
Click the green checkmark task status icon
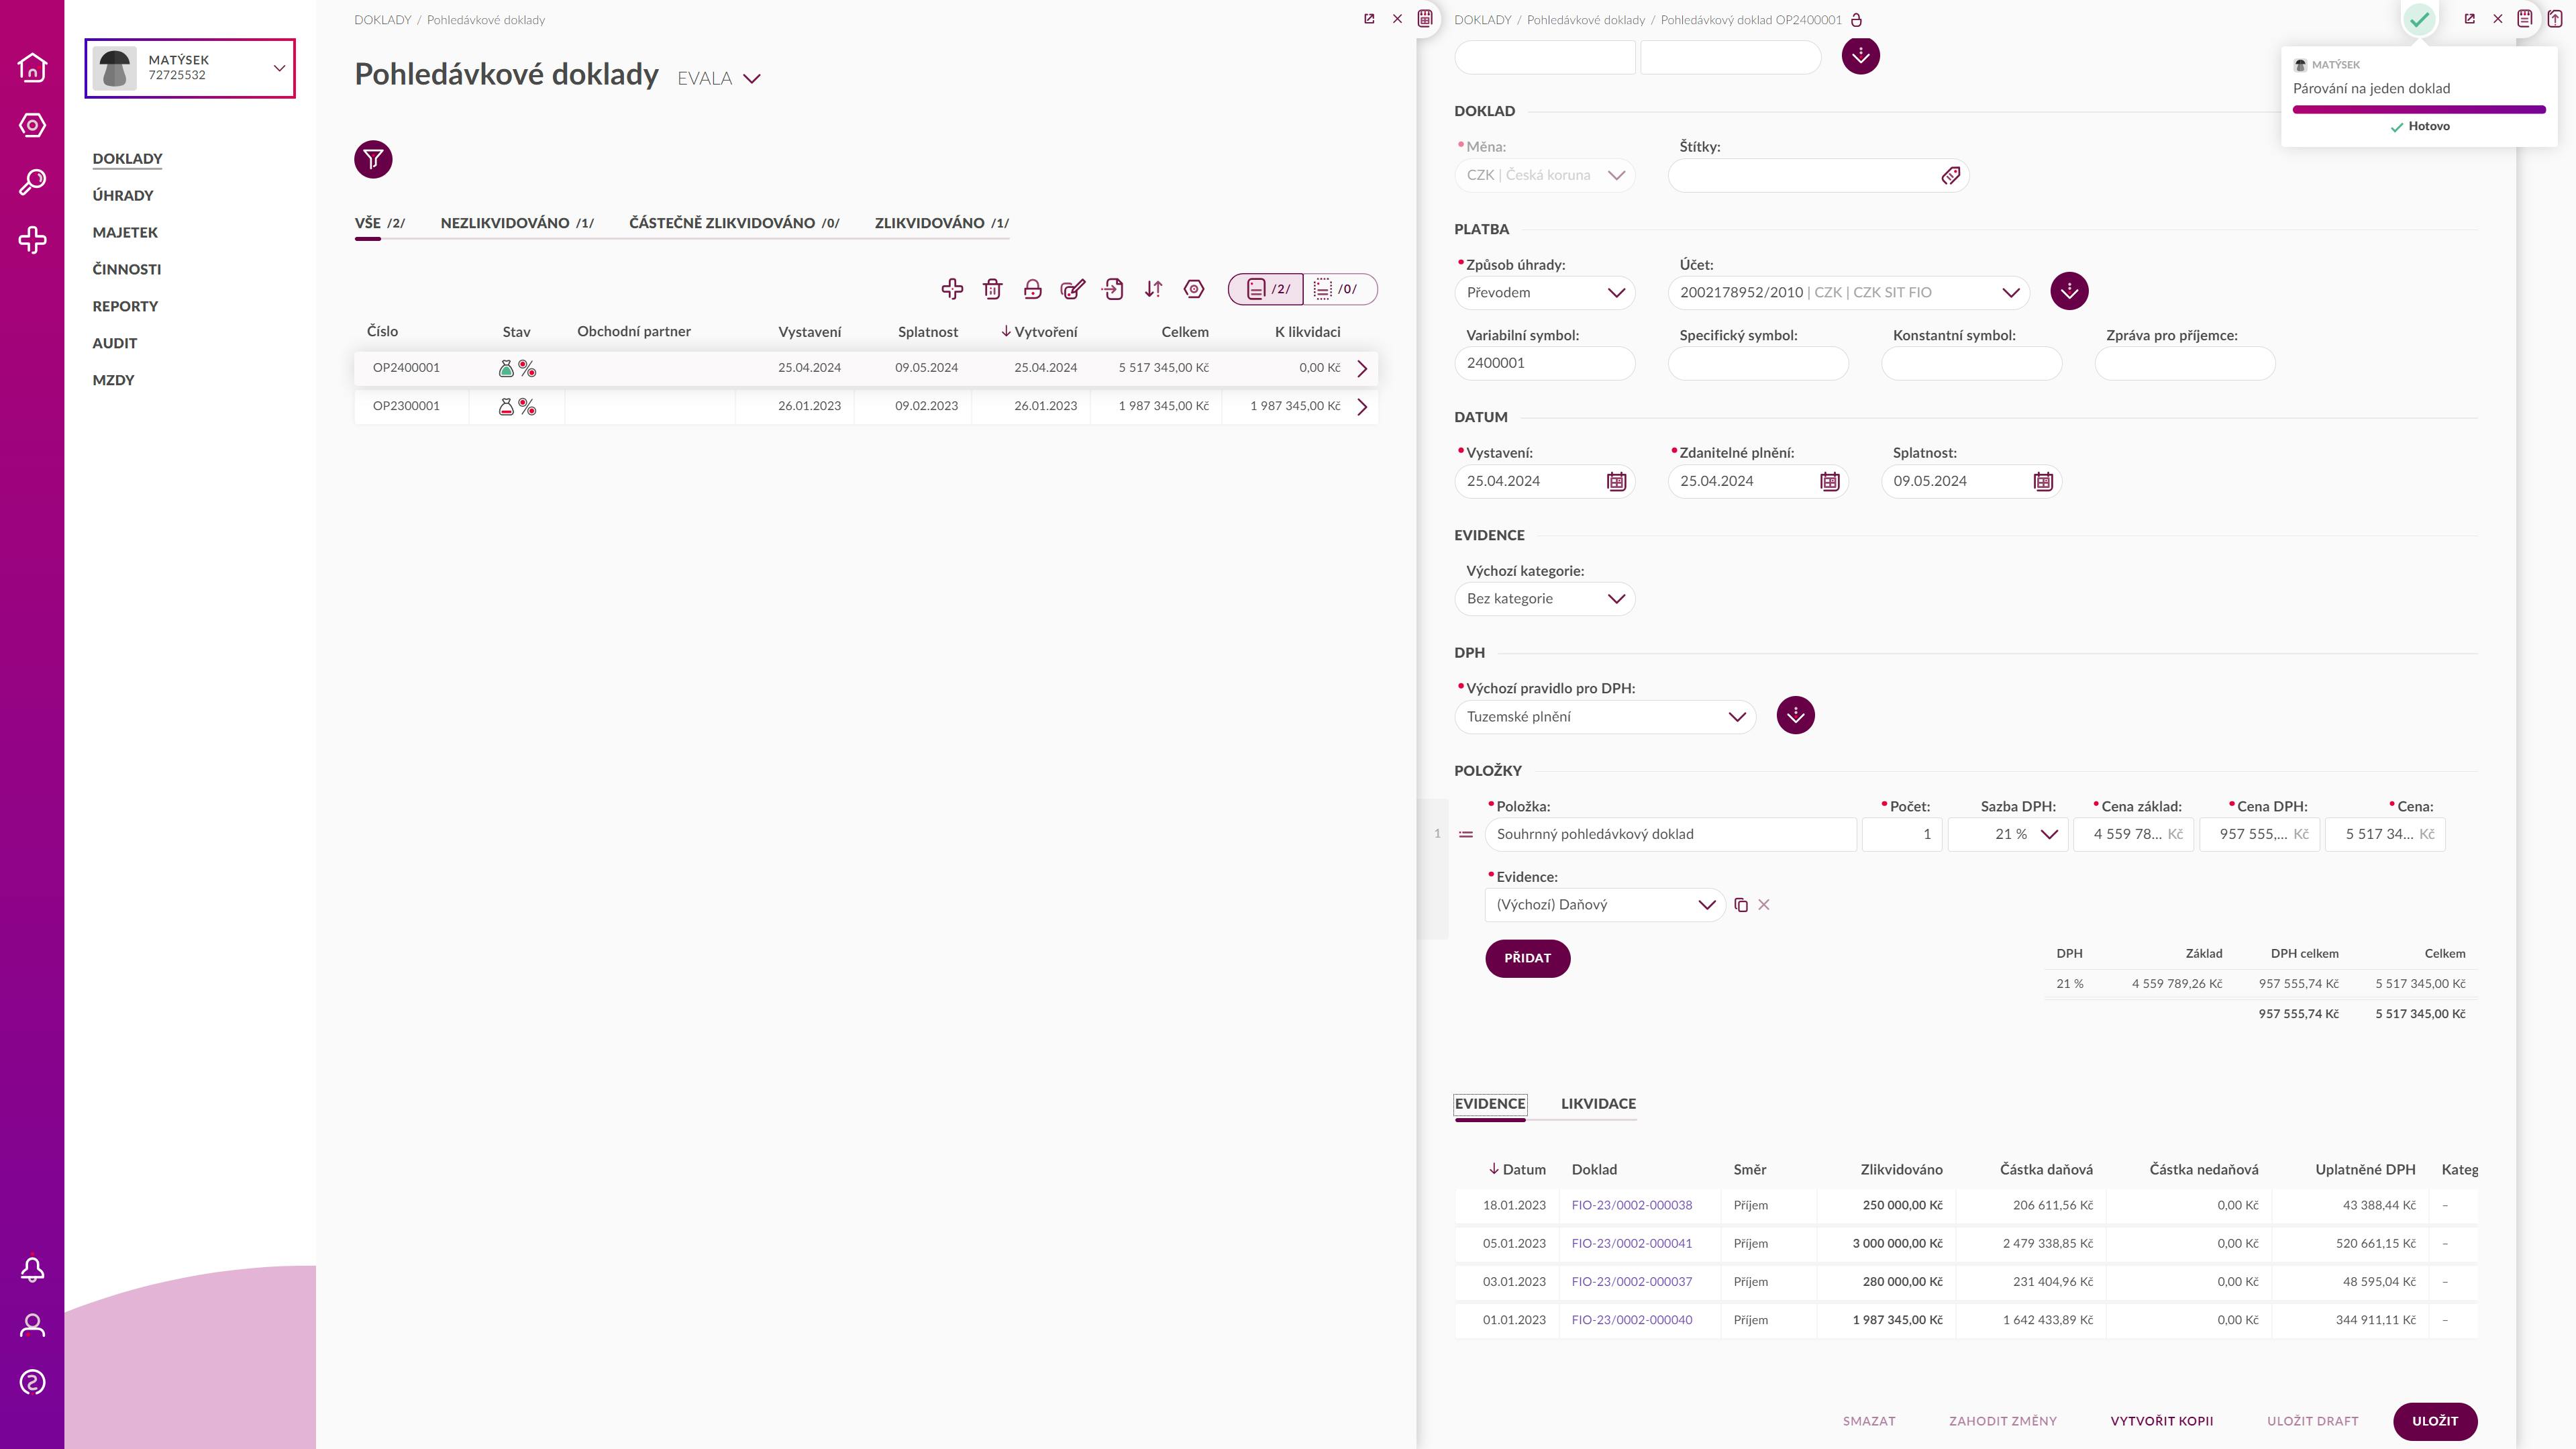click(2419, 19)
